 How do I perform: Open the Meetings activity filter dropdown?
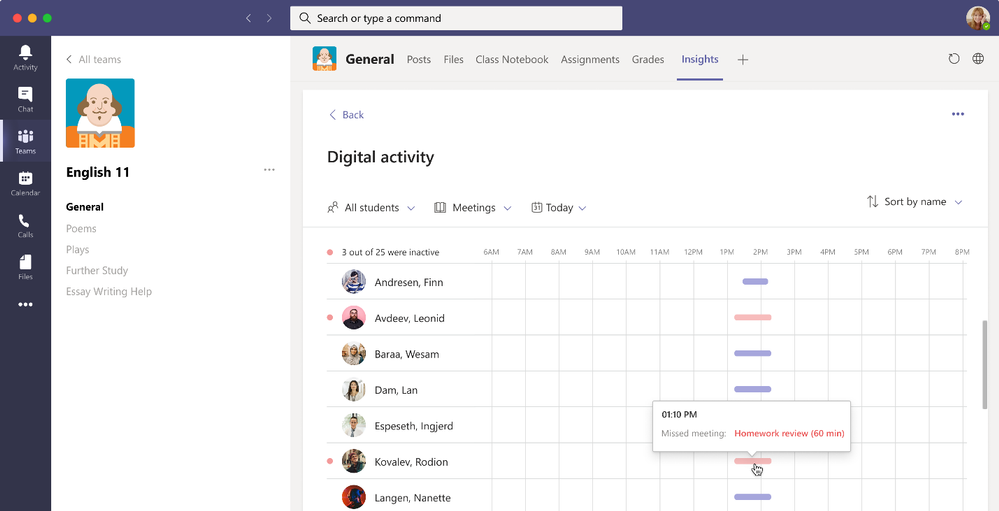473,208
